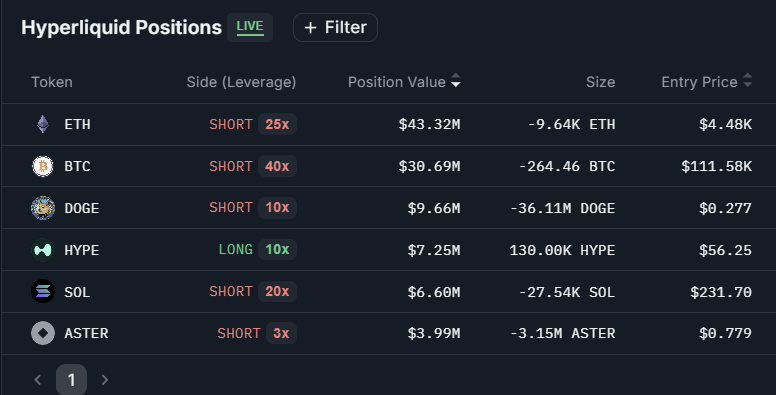
Task: Select page 1 in pagination
Action: pos(71,380)
